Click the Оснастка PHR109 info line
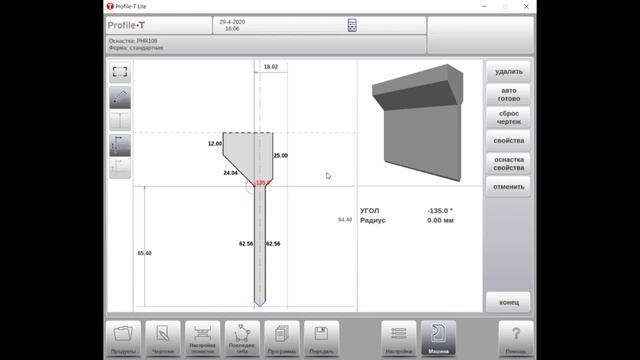640x360 pixels. (133, 41)
